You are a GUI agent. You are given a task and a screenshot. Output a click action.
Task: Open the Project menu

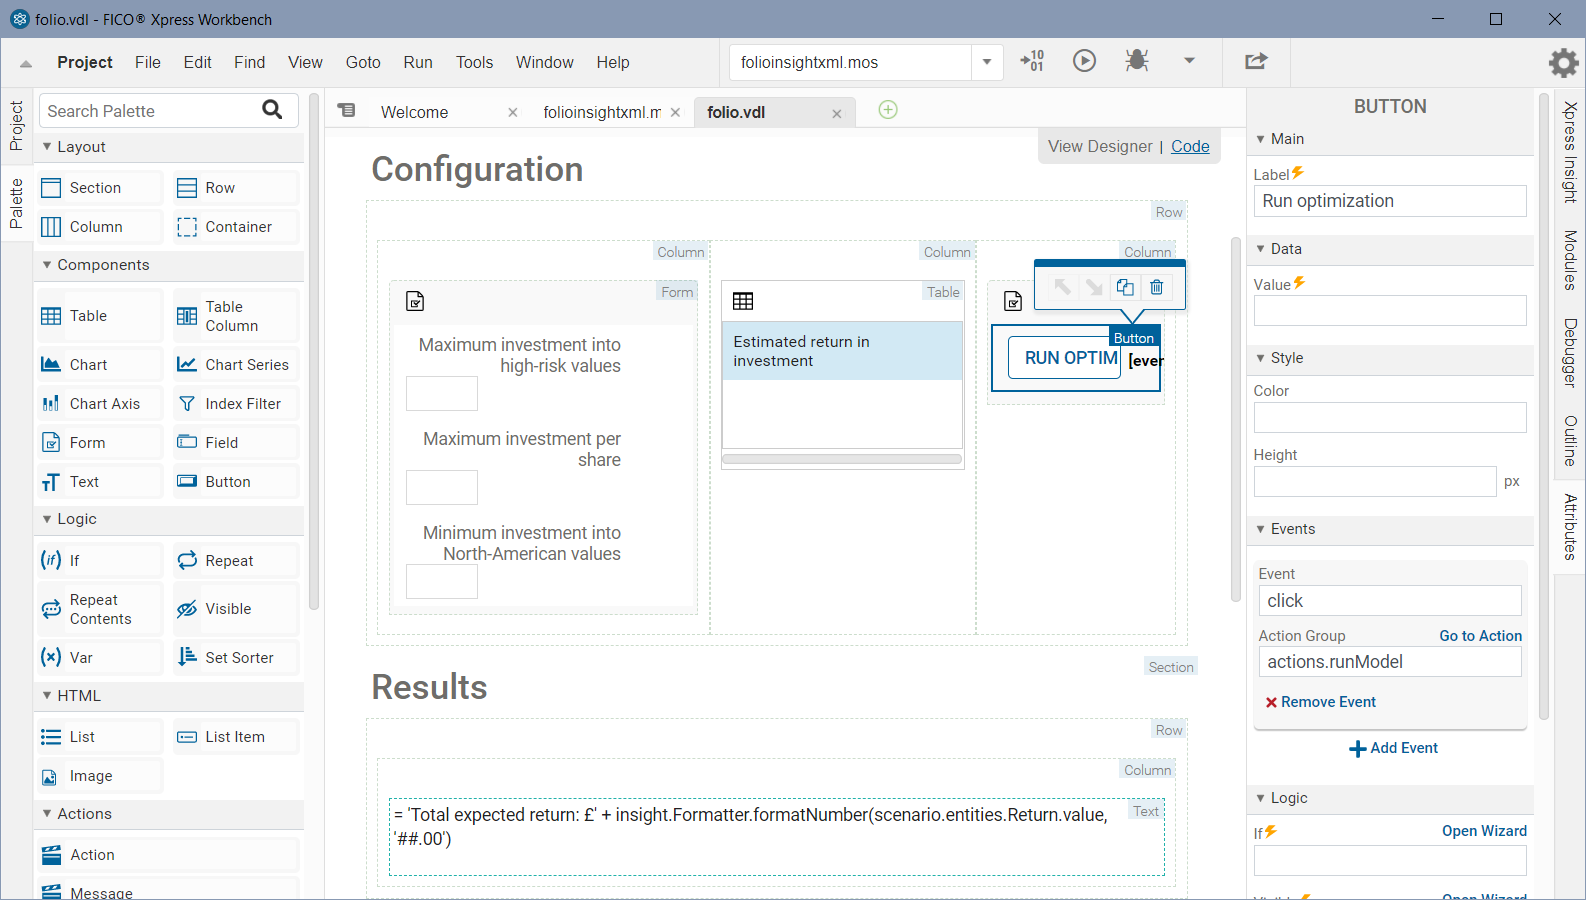coord(85,62)
